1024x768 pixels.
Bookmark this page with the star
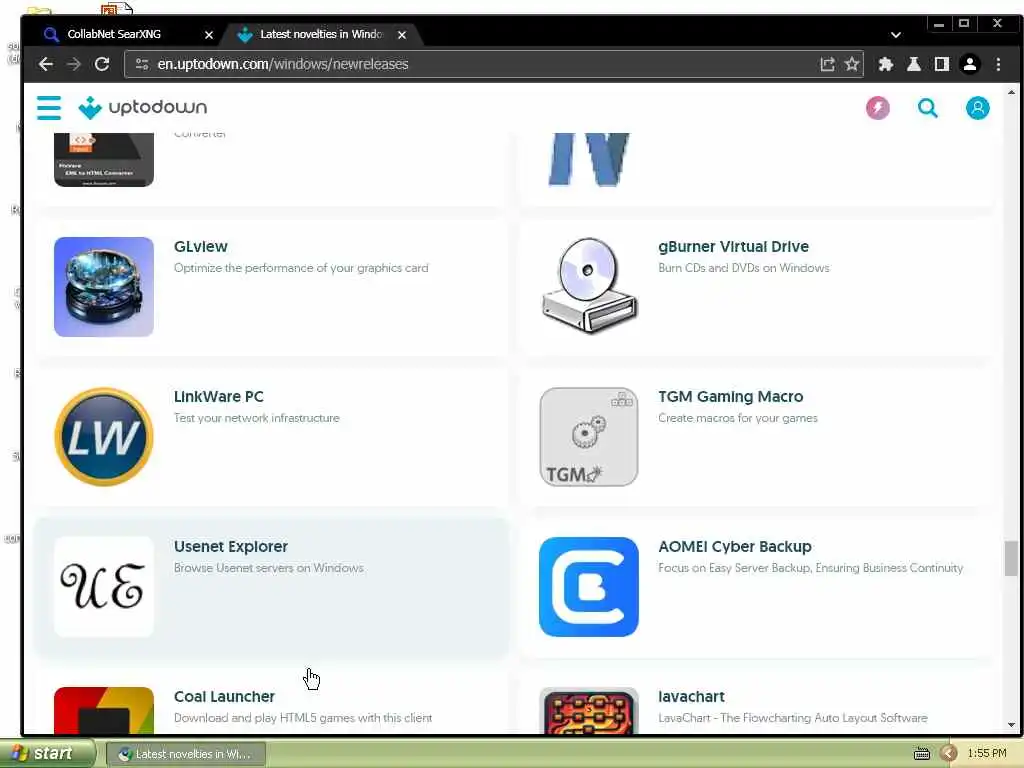[852, 64]
